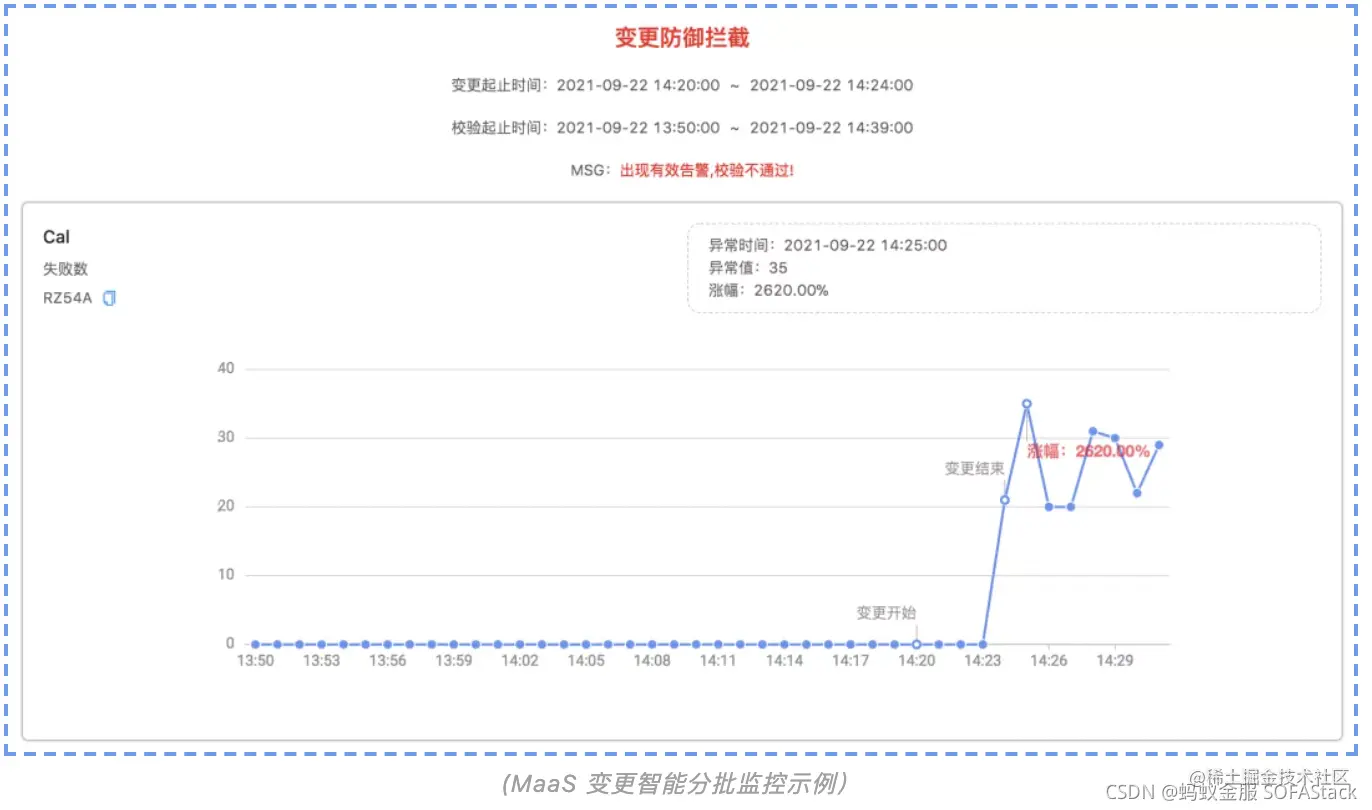
Task: Click 涨幅：2620.00% in the anomaly info box
Action: 769,290
